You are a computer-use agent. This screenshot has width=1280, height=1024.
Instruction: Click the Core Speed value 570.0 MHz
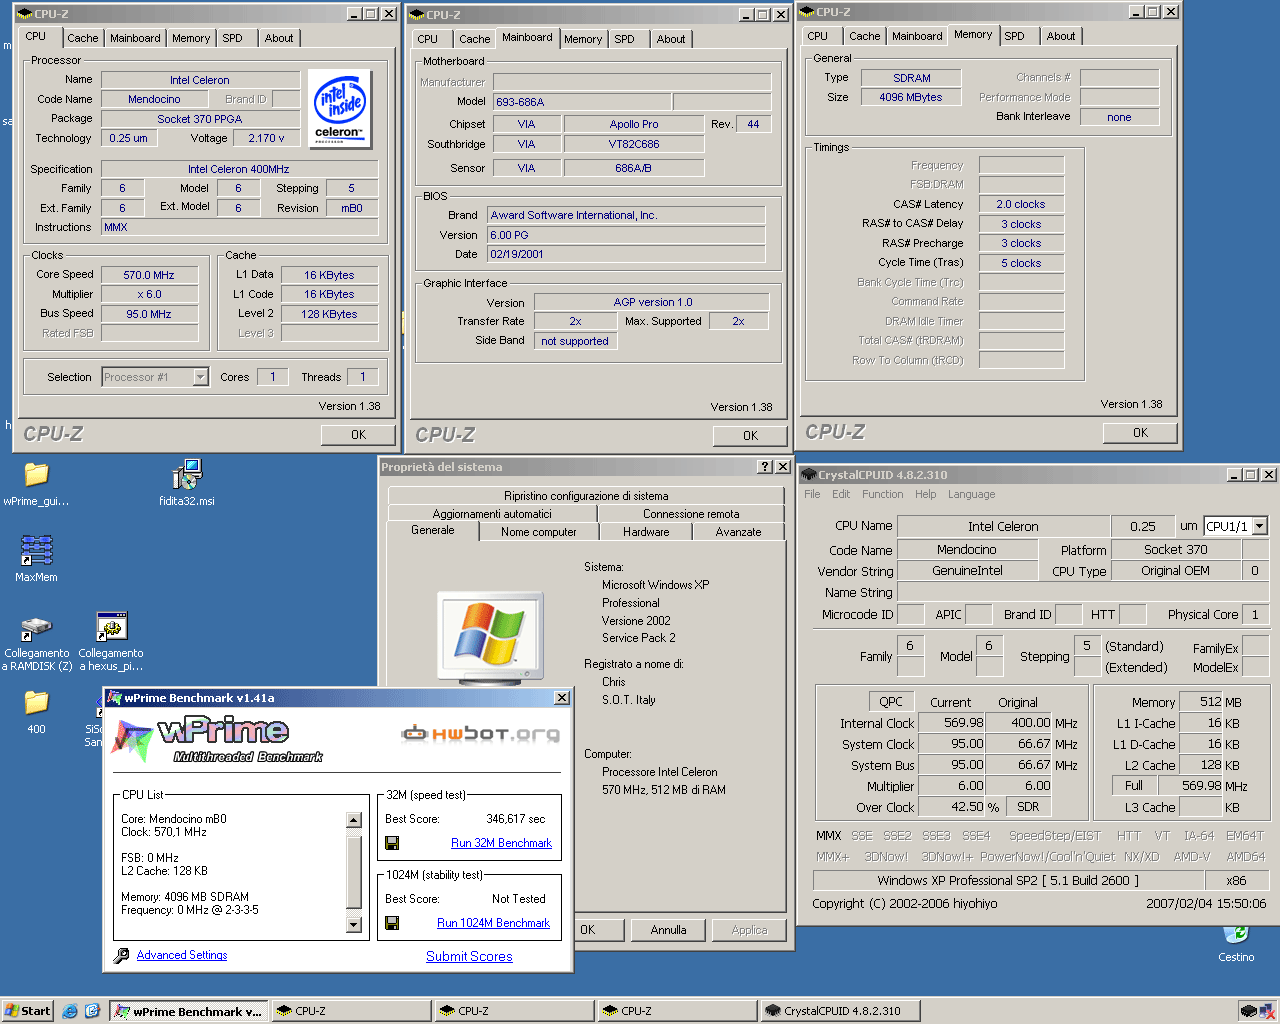click(x=149, y=275)
